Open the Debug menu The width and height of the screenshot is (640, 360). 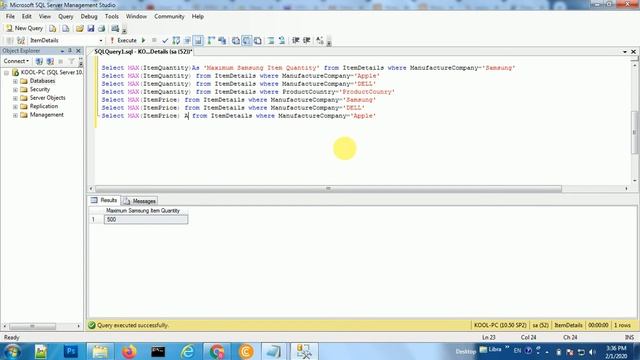(89, 17)
